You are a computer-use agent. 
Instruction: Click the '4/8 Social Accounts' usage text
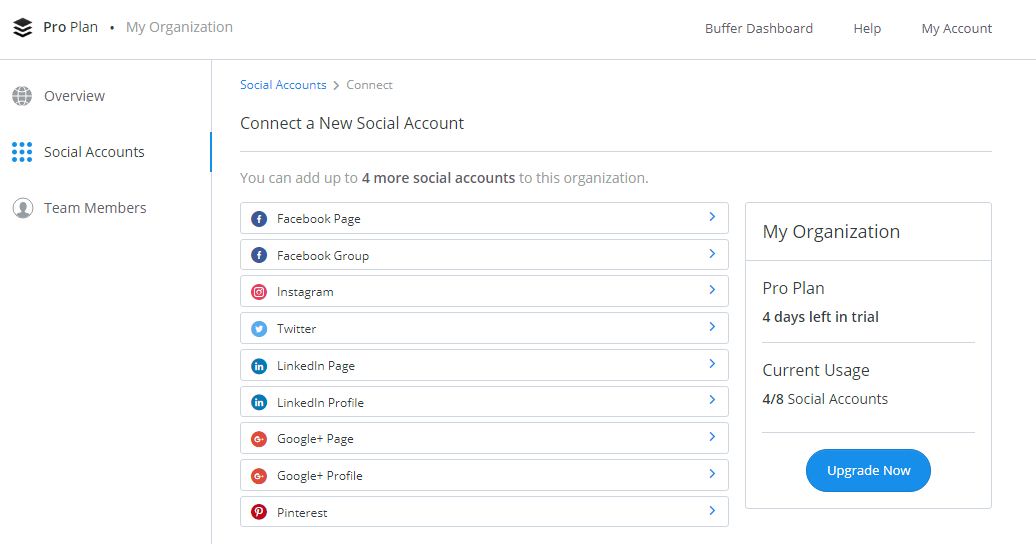coord(825,399)
